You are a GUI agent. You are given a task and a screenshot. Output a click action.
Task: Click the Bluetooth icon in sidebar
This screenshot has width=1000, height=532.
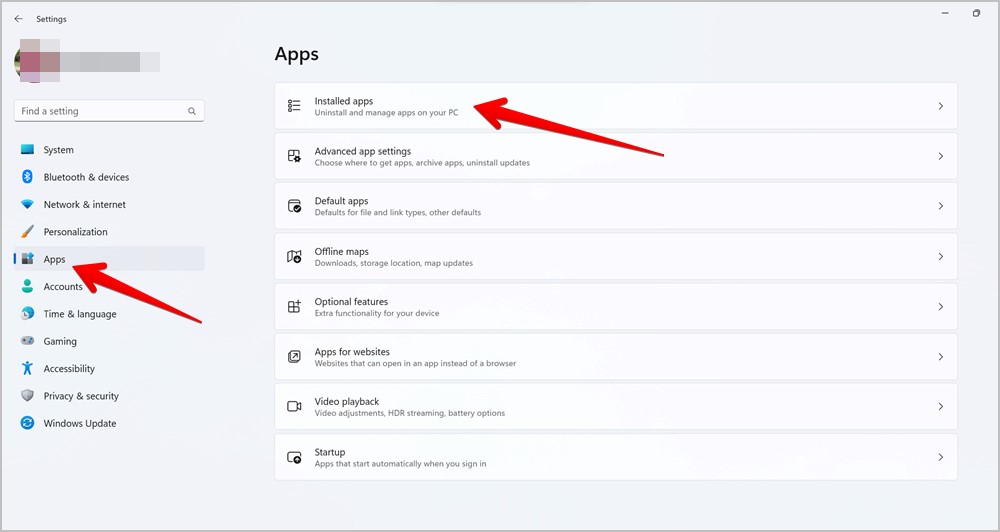tap(27, 177)
